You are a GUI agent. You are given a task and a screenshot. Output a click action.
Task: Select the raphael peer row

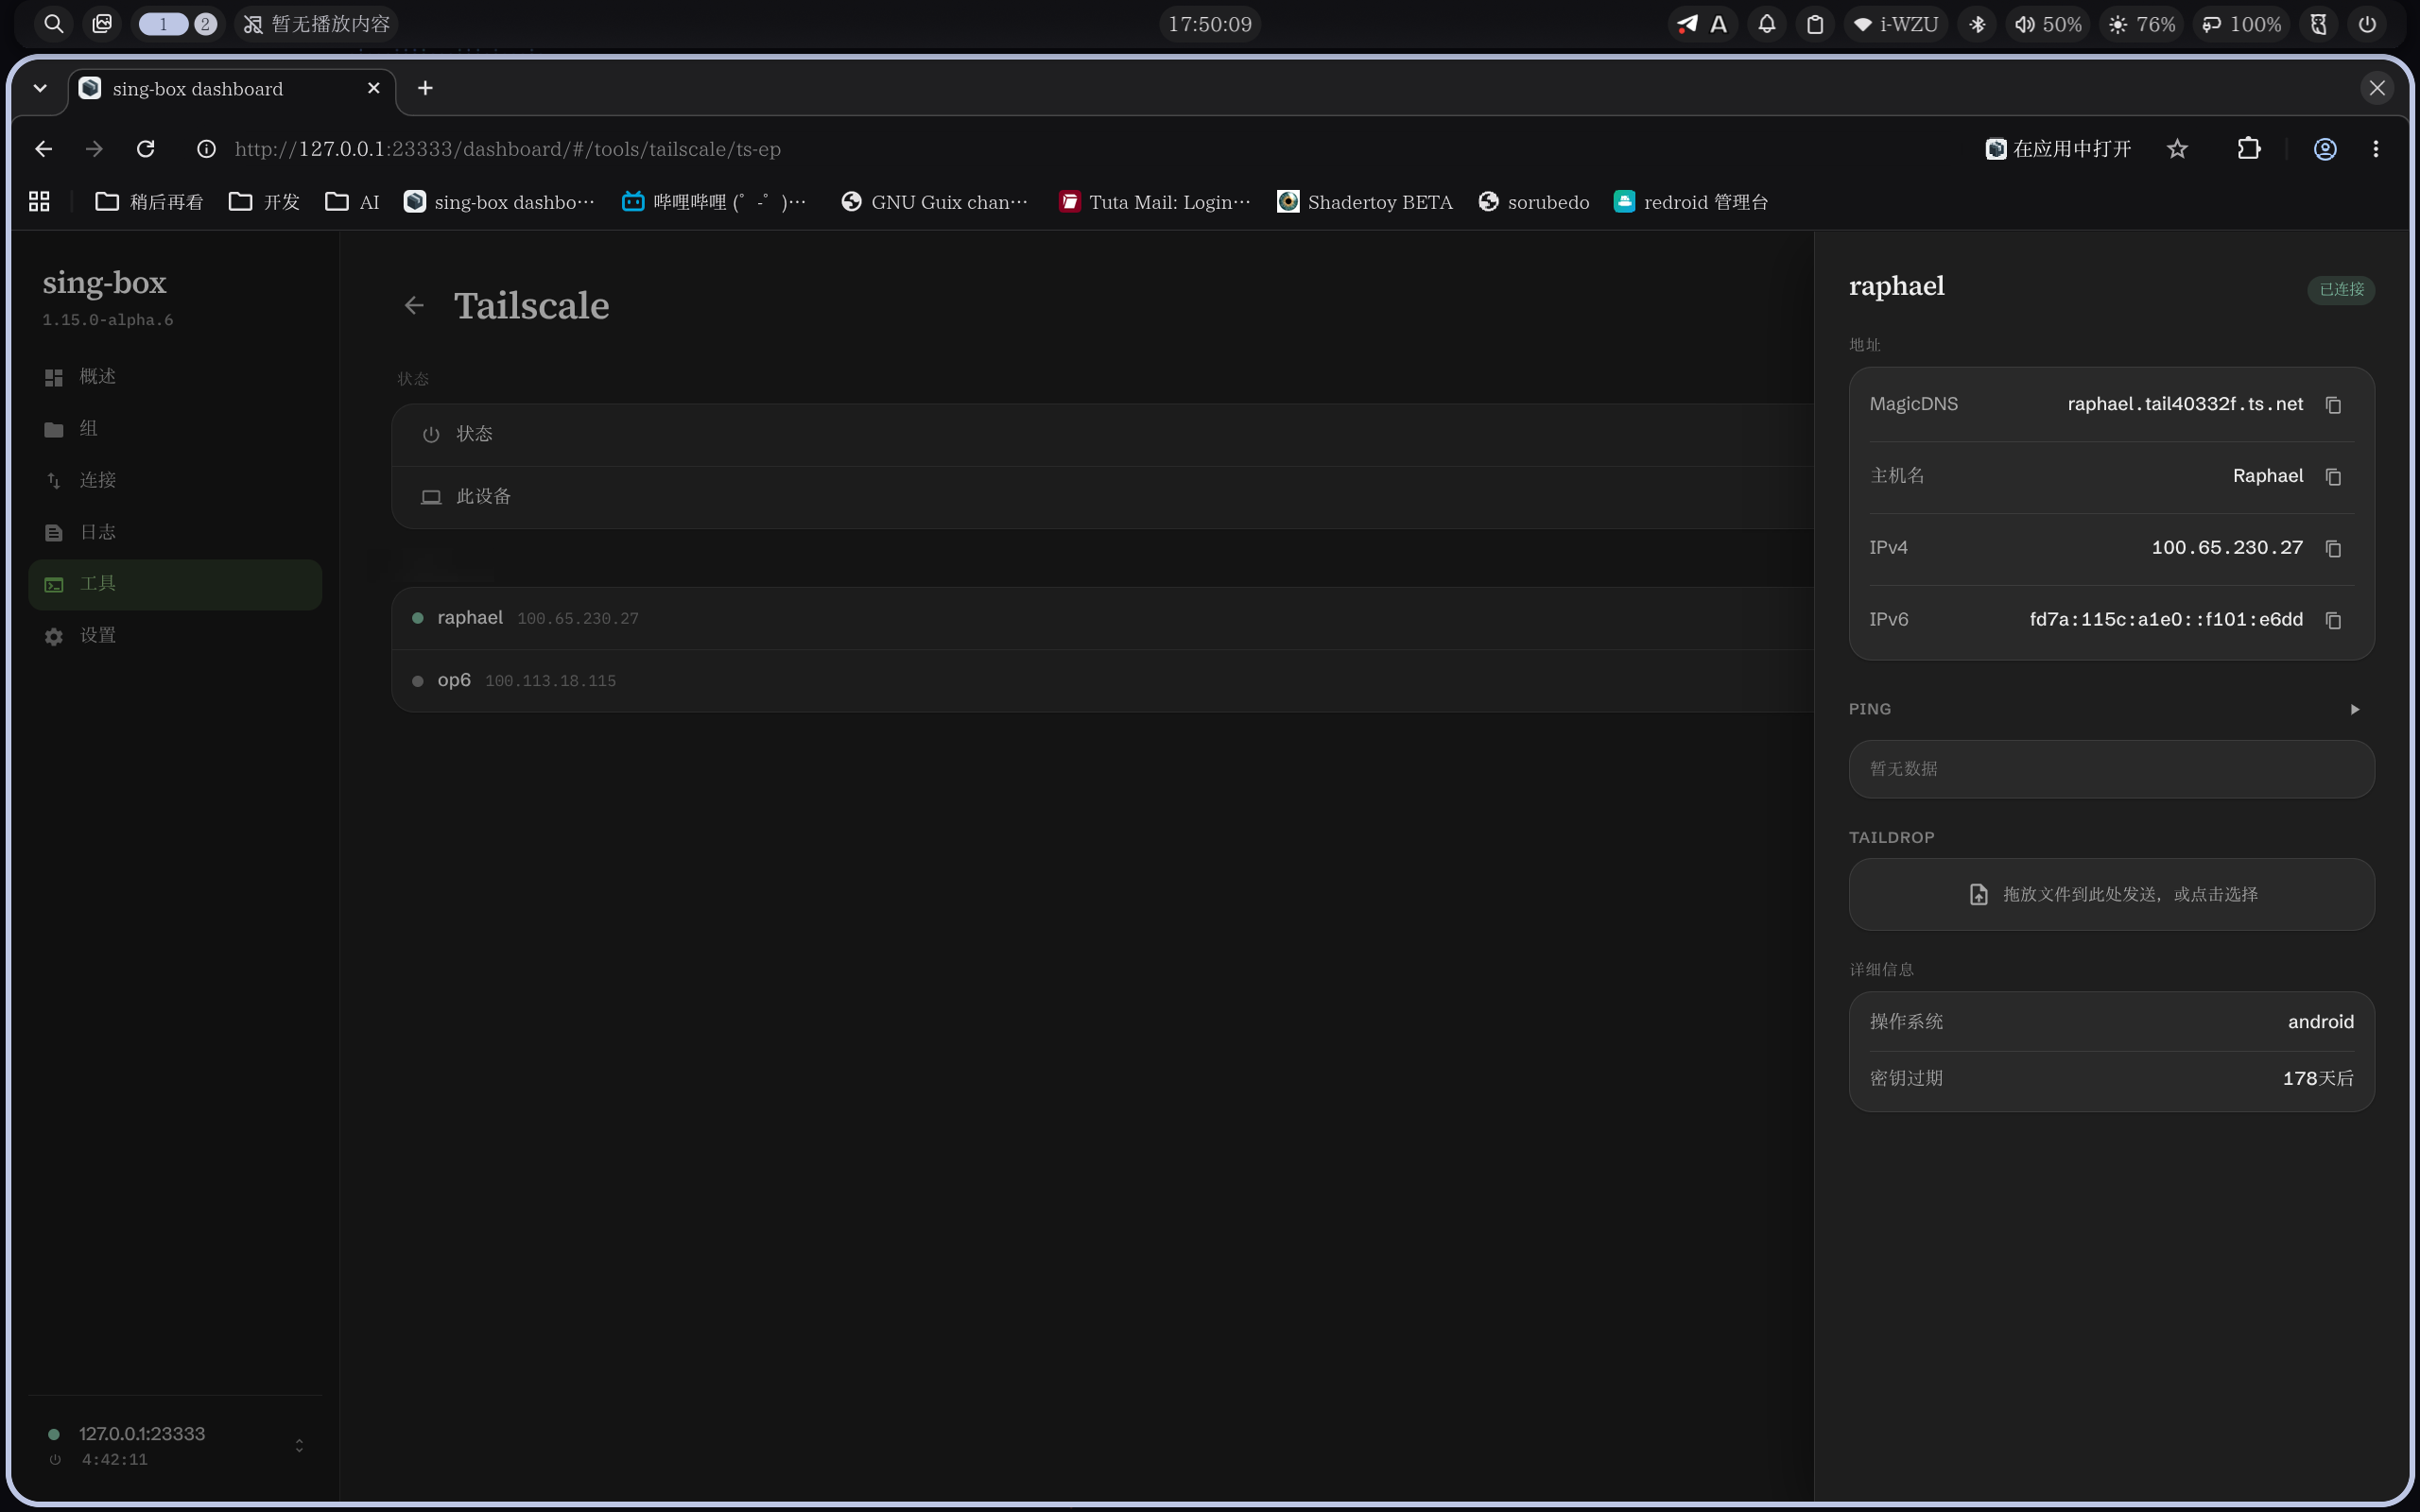pyautogui.click(x=1102, y=618)
